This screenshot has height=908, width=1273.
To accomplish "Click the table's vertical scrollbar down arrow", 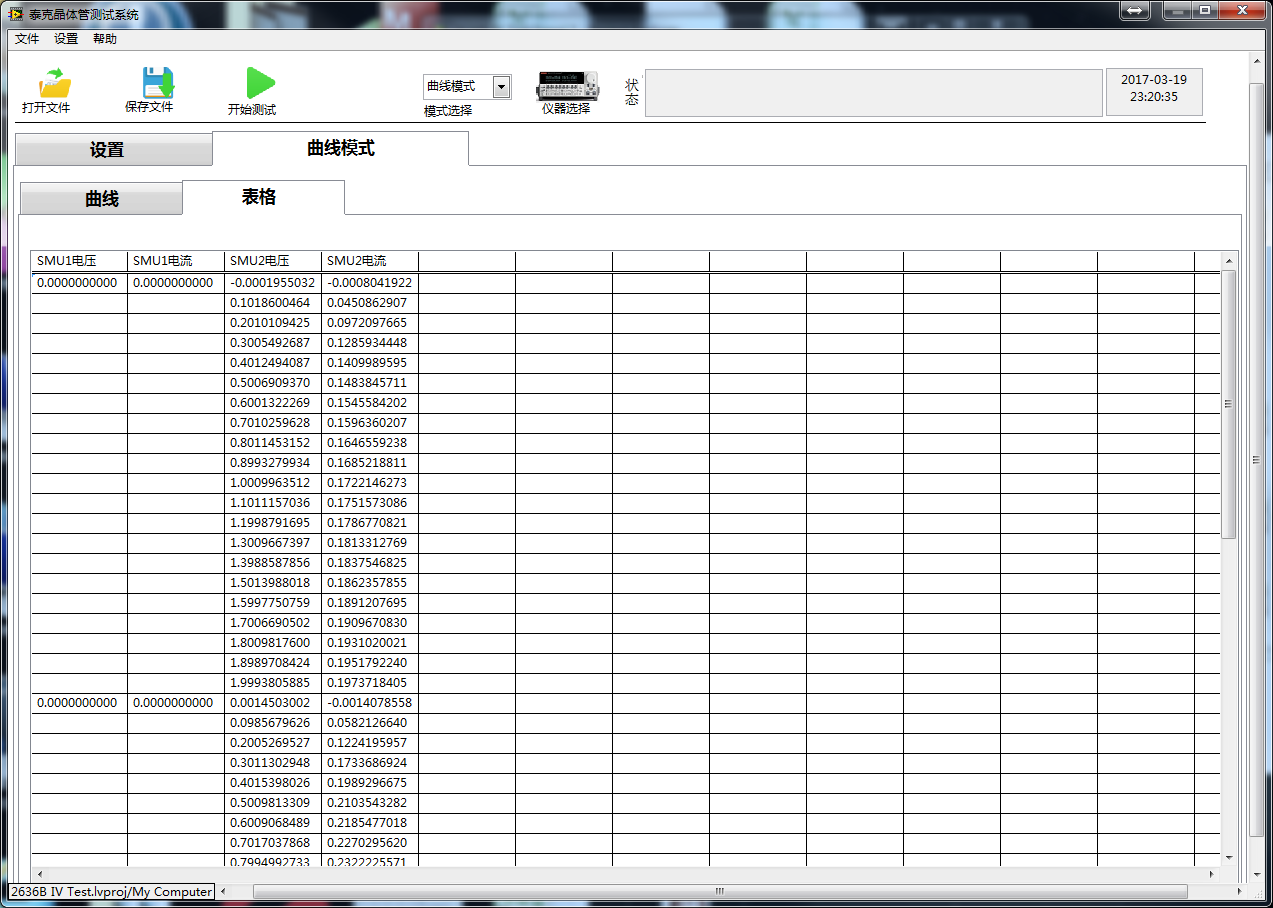I will [1229, 857].
